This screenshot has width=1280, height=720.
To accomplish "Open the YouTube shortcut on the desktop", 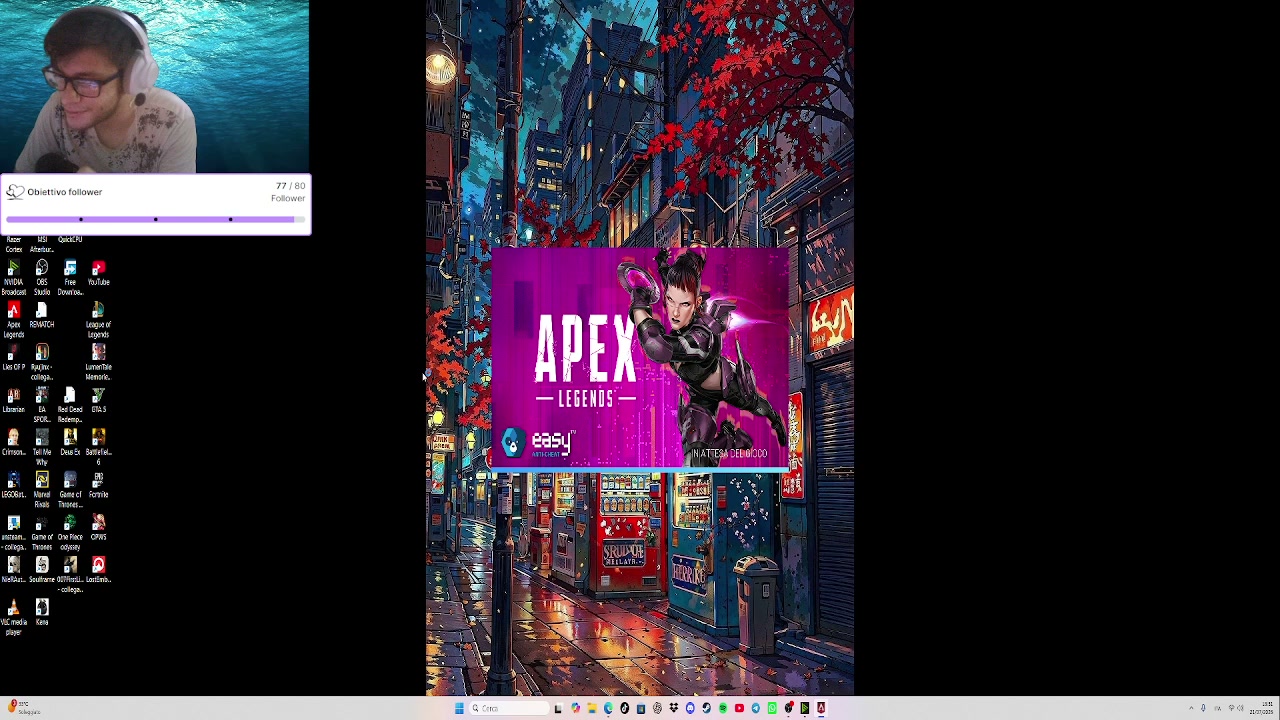I will [98, 274].
